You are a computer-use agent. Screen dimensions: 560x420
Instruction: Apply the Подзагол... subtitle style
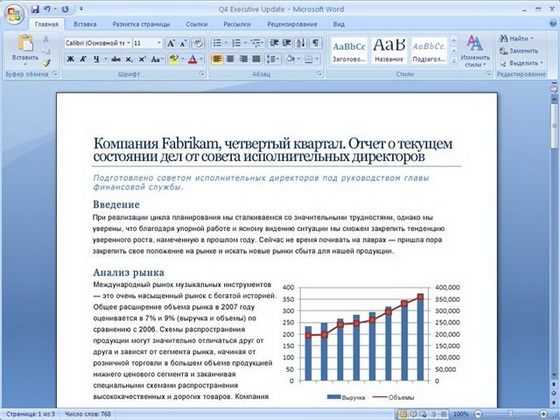click(429, 51)
